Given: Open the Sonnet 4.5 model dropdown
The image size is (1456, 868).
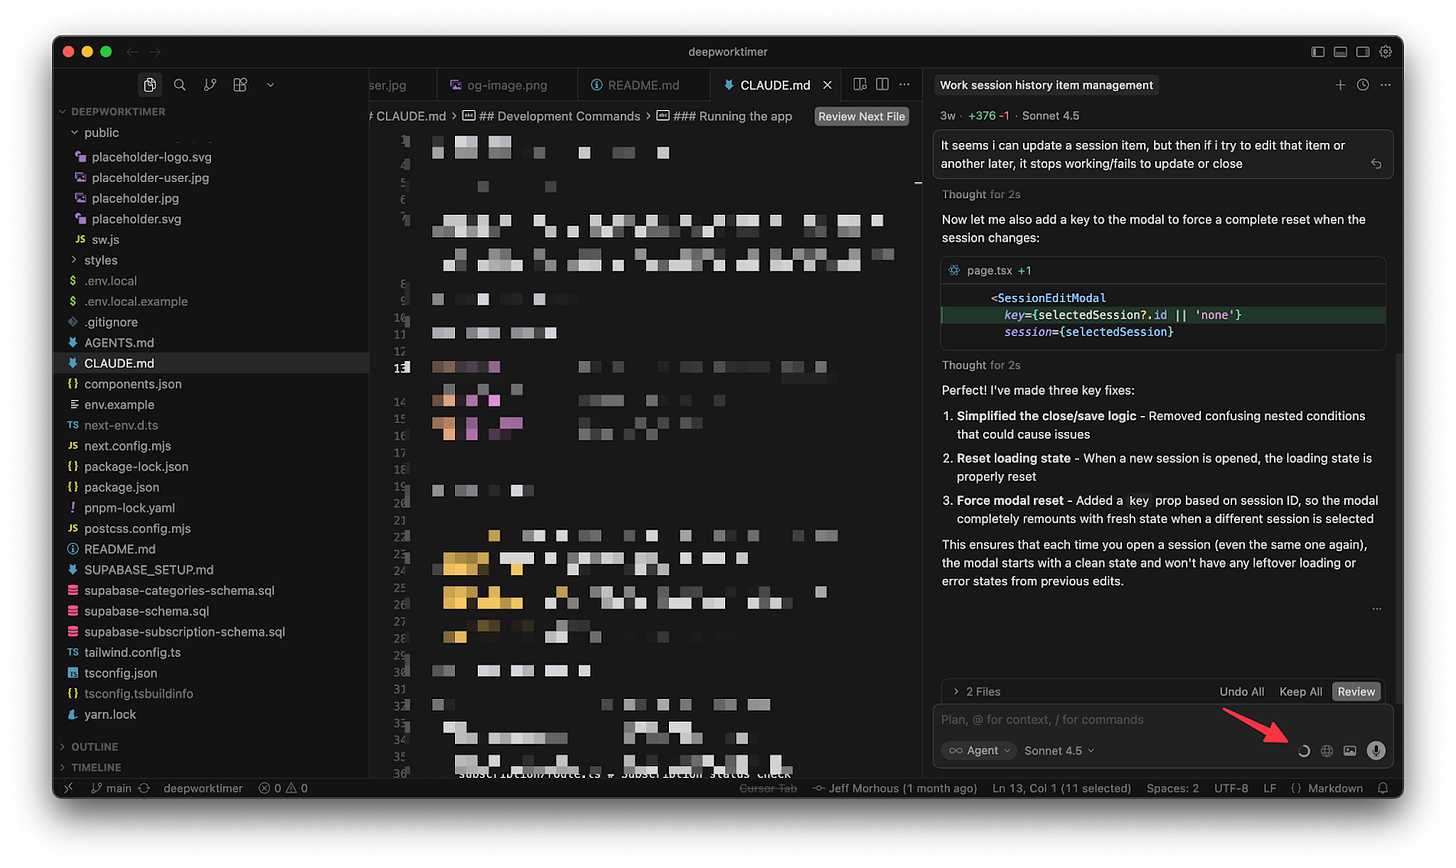Looking at the screenshot, I should coord(1059,751).
